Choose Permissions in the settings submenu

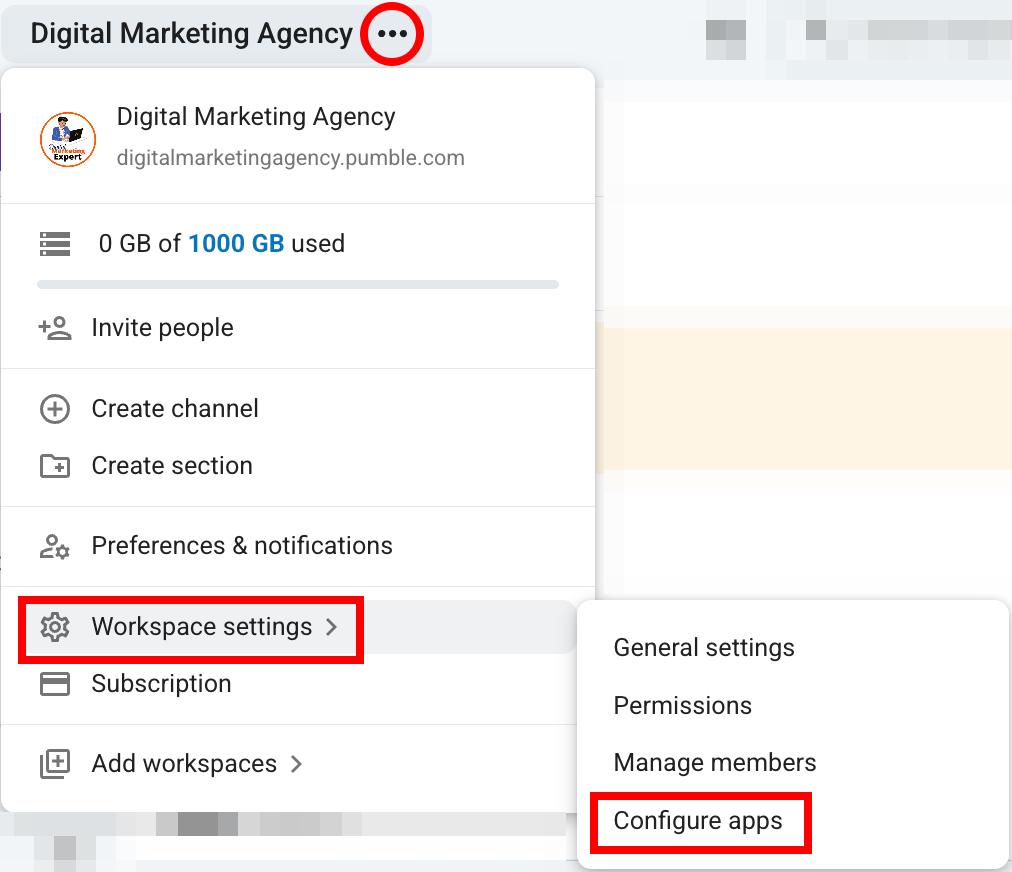[x=683, y=706]
